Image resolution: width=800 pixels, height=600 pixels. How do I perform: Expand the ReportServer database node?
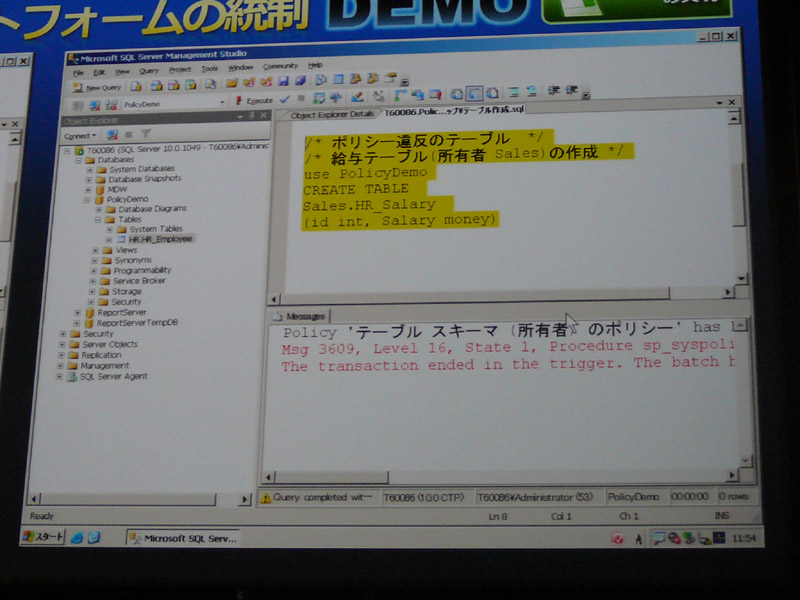pyautogui.click(x=77, y=313)
